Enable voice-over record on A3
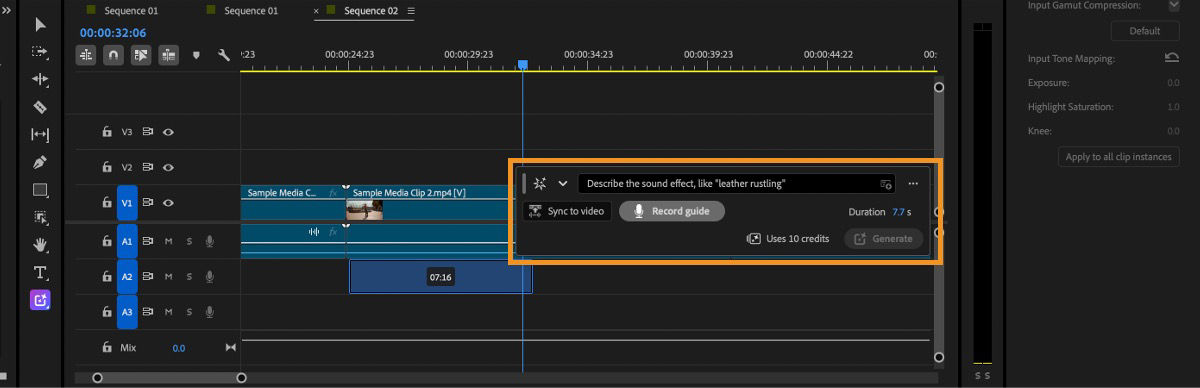The image size is (1200, 388). 209,312
